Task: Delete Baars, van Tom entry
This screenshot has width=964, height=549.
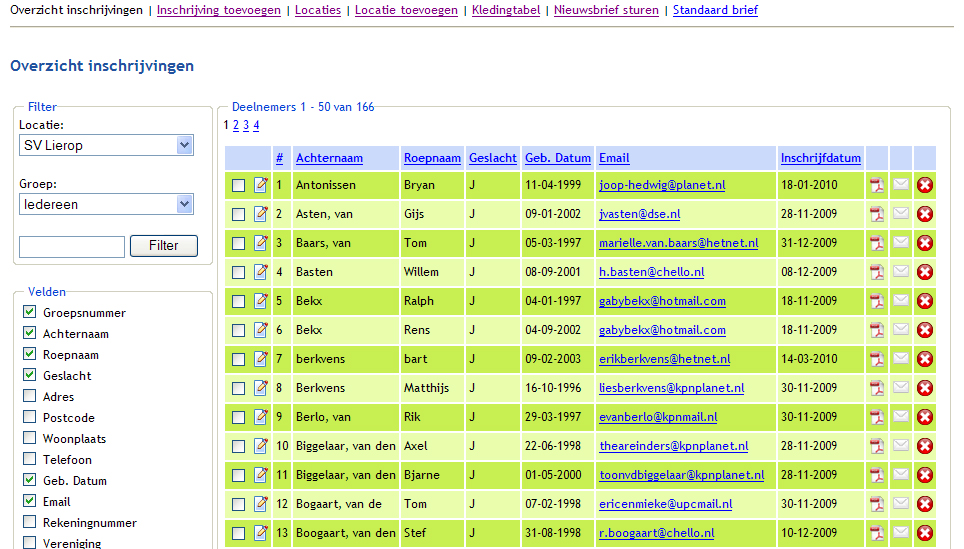Action: pyautogui.click(x=925, y=243)
